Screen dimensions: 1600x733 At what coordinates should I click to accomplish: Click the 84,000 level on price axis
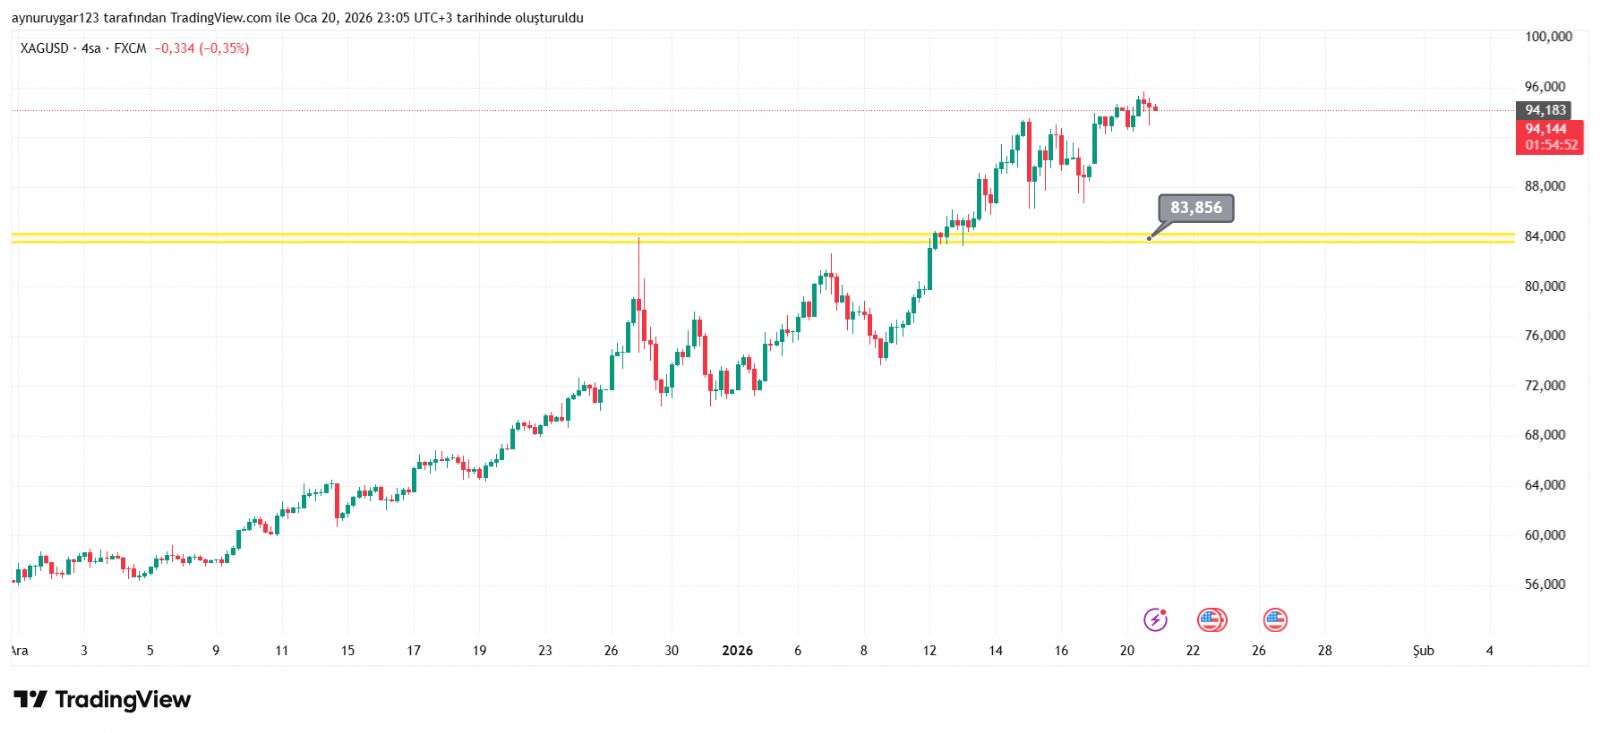pos(1545,237)
